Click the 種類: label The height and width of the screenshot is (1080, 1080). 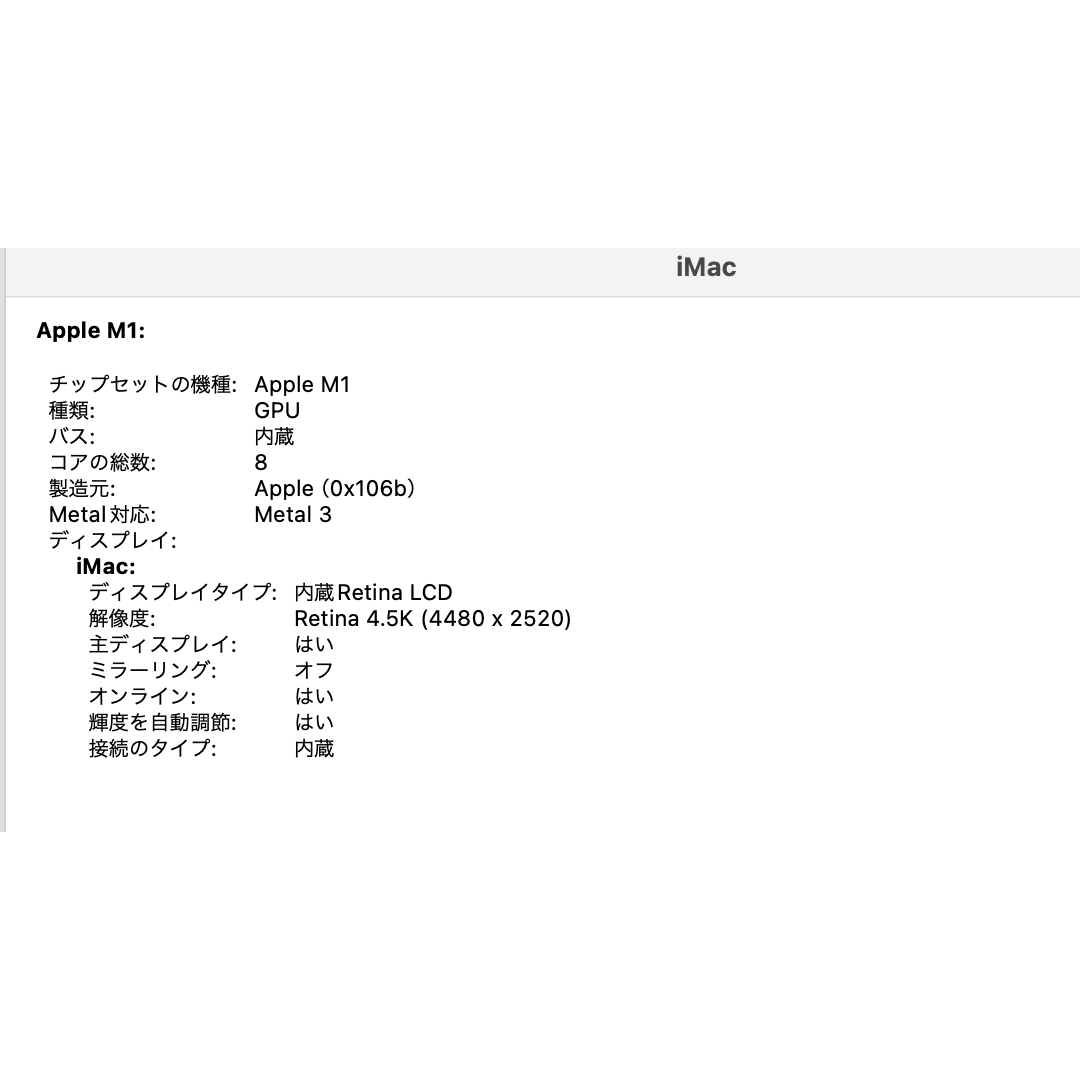[72, 411]
